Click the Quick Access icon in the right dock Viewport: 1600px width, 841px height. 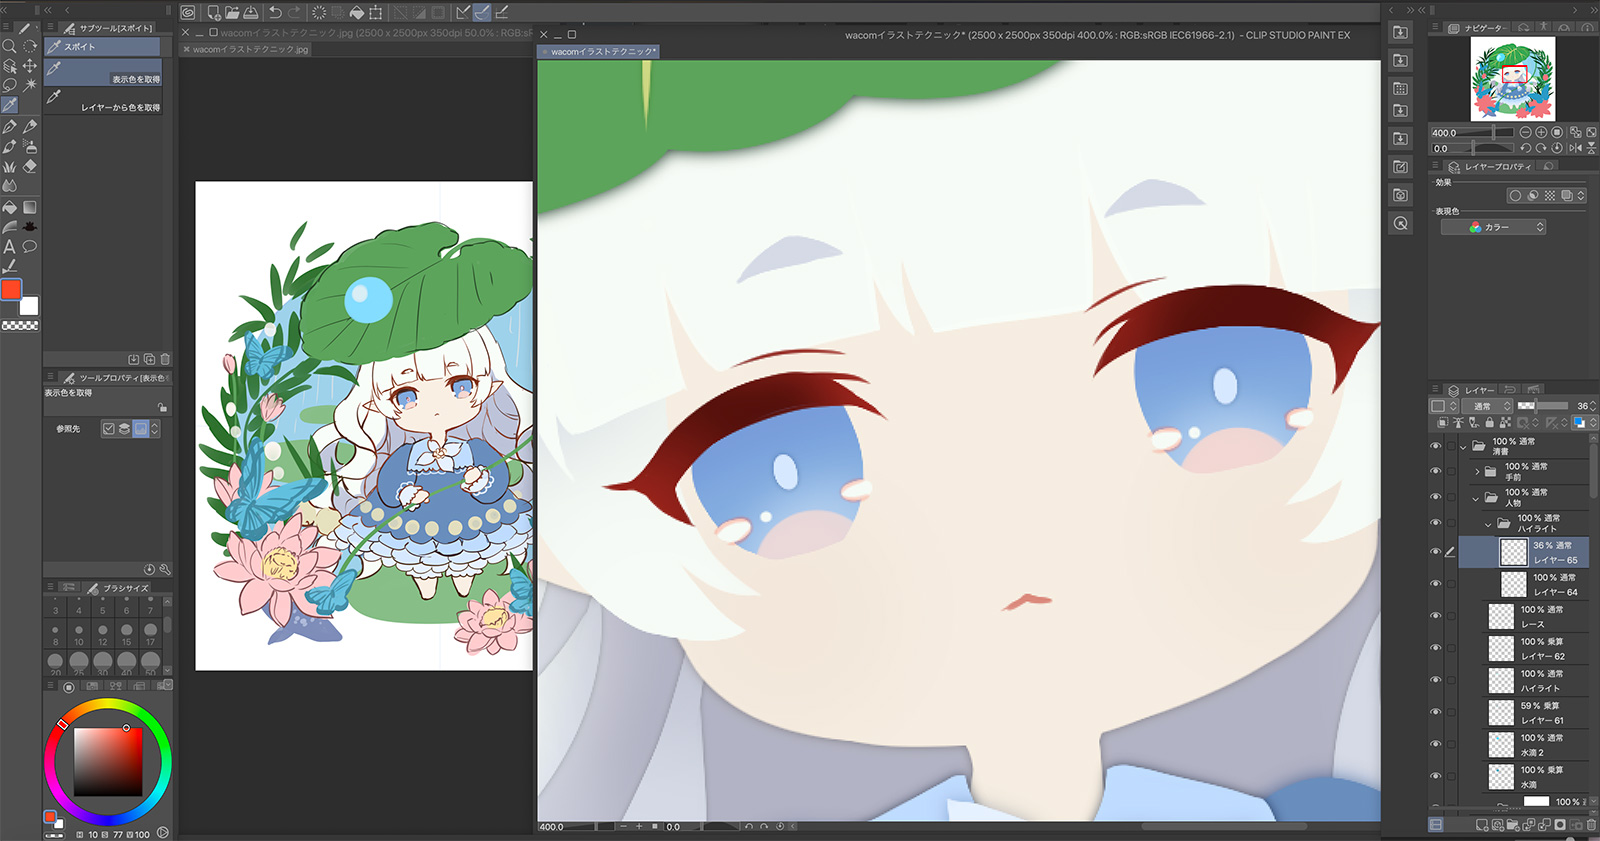(x=1401, y=223)
